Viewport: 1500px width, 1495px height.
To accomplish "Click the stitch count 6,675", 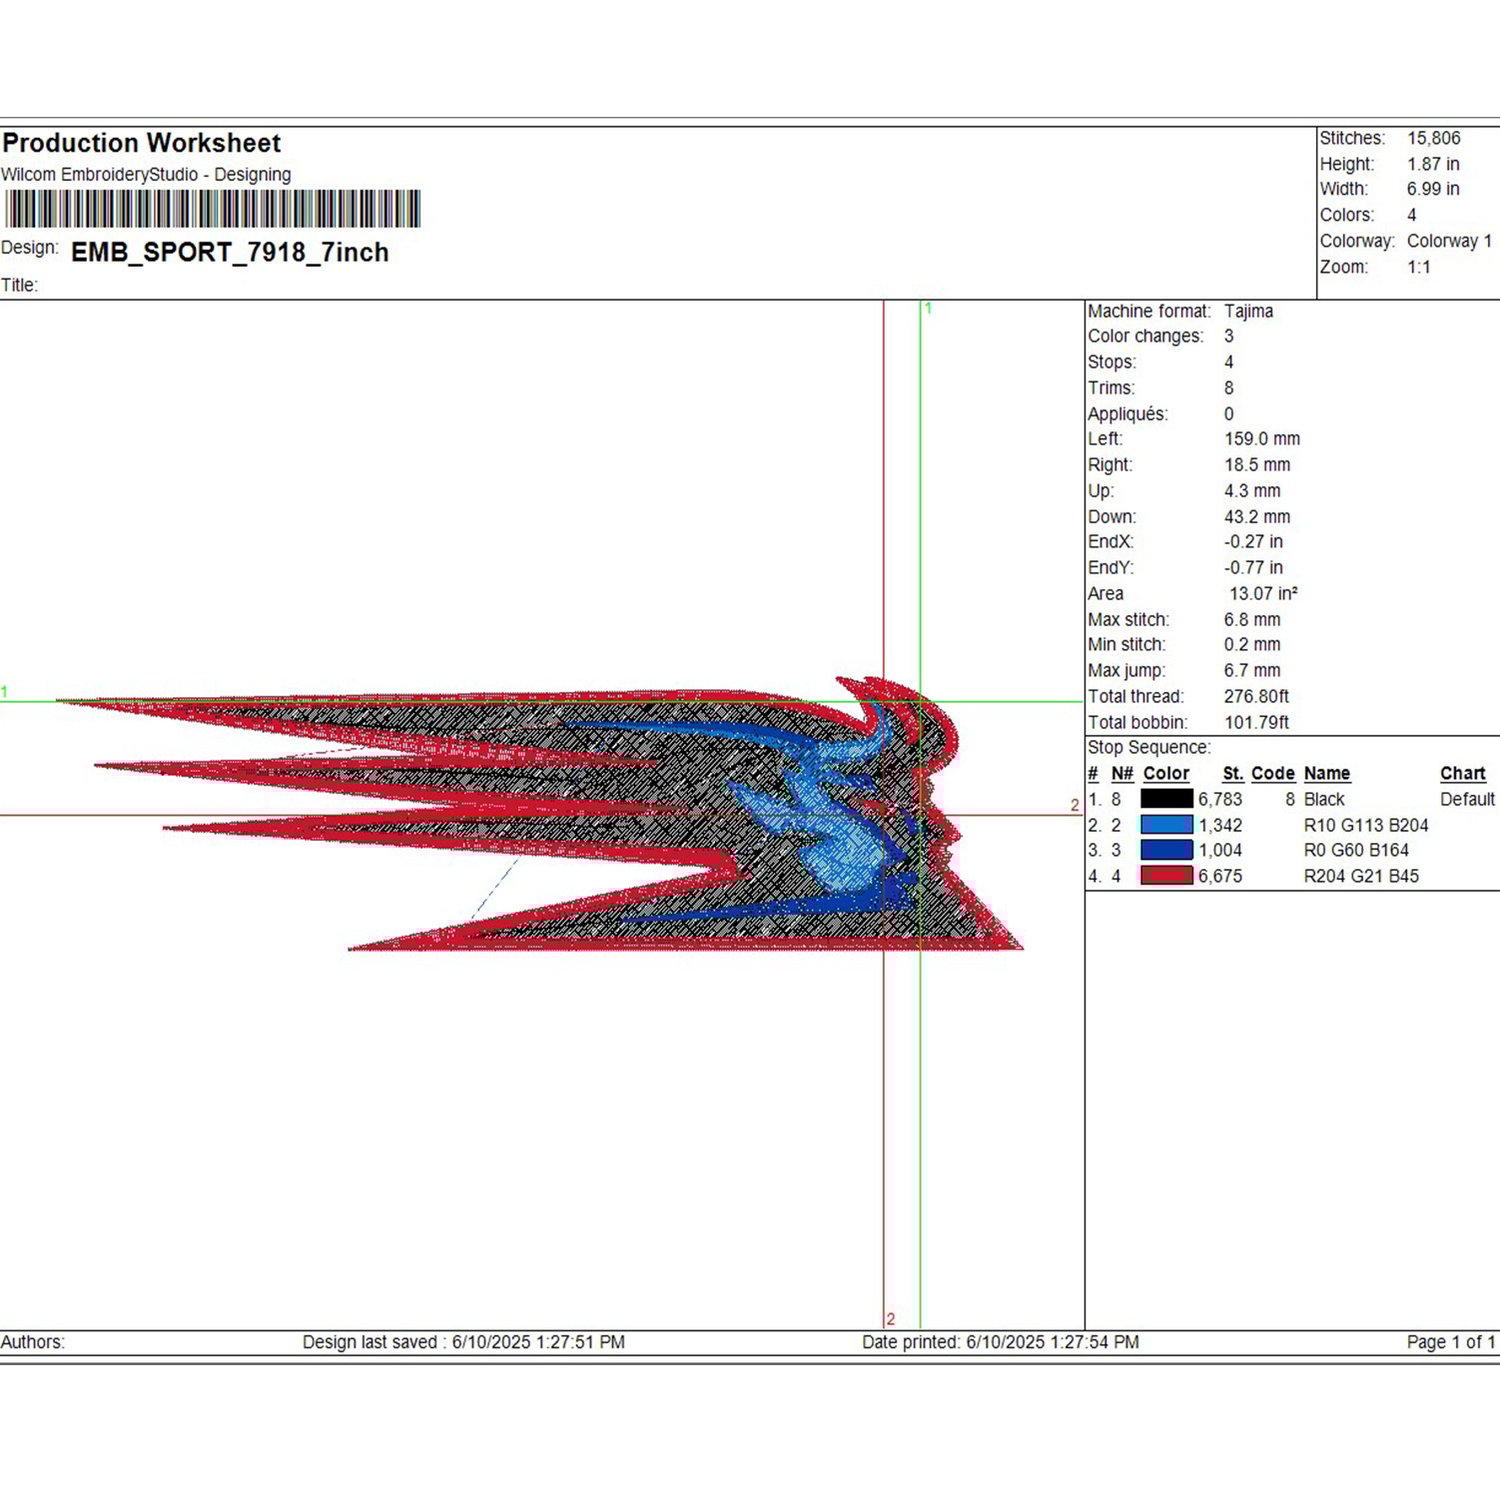I will pyautogui.click(x=1220, y=876).
